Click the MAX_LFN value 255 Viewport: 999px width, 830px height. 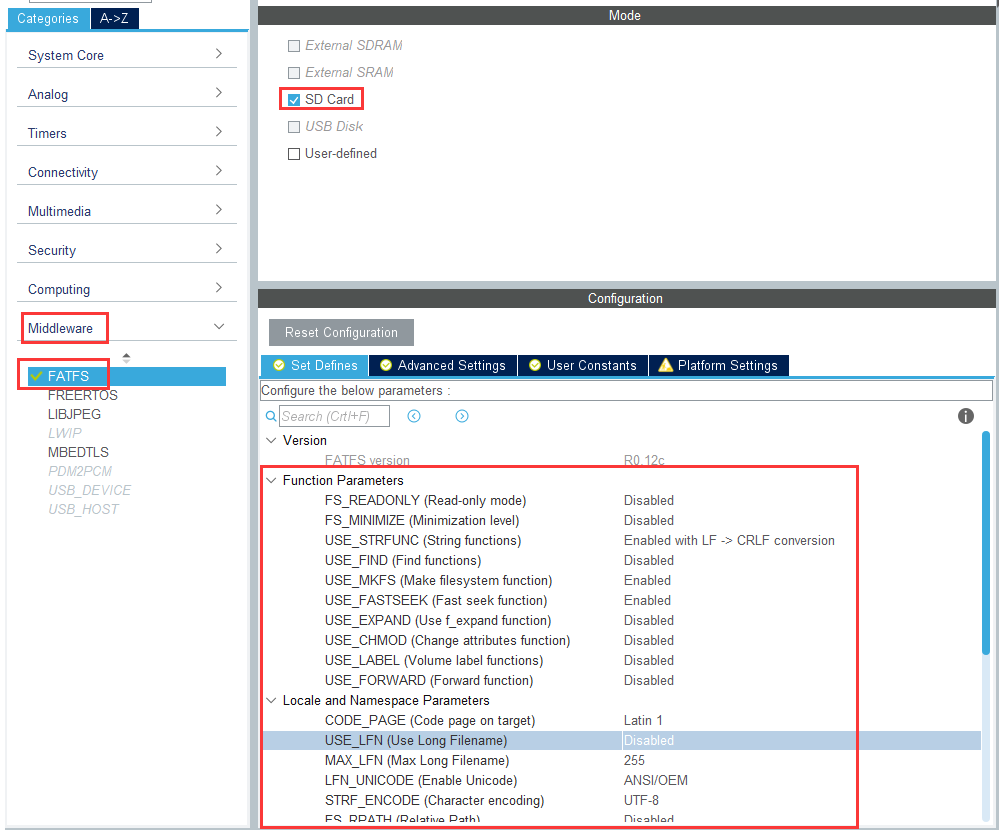[634, 760]
